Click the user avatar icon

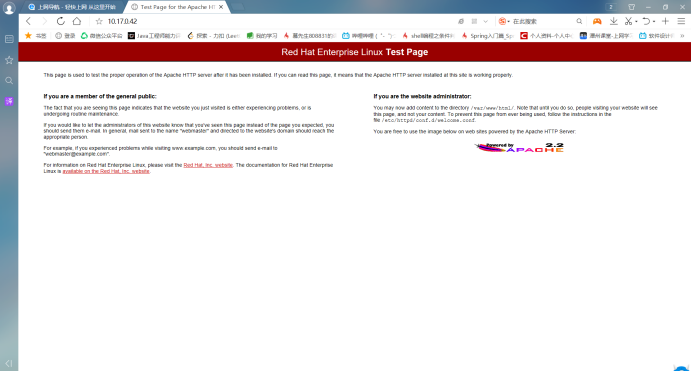[x=9, y=8]
